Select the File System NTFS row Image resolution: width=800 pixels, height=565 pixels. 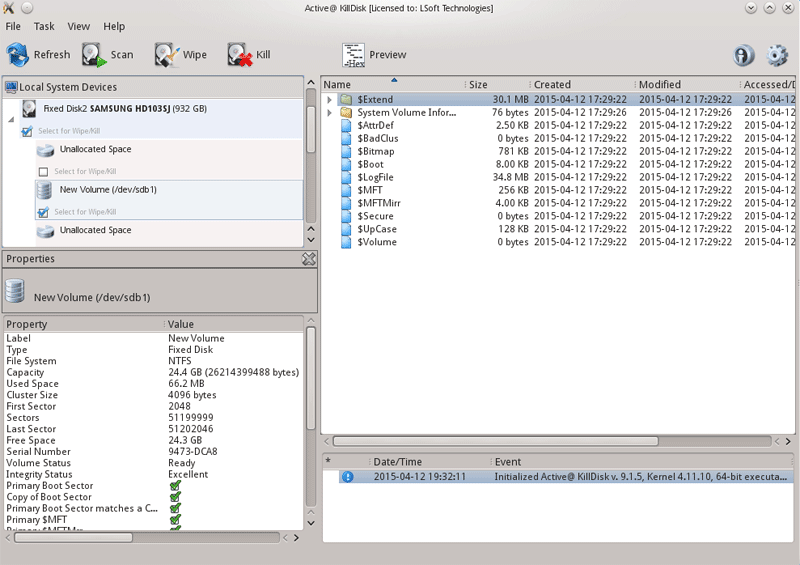point(154,361)
